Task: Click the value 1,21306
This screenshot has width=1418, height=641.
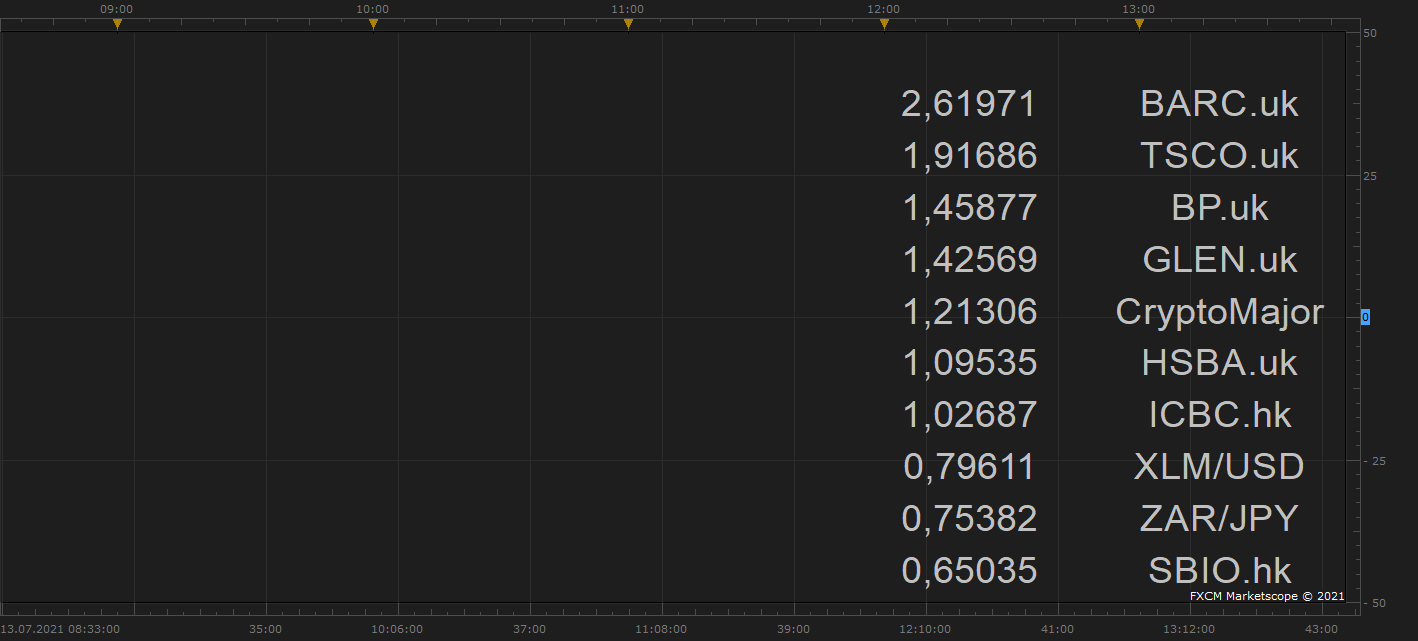Action: coord(969,312)
